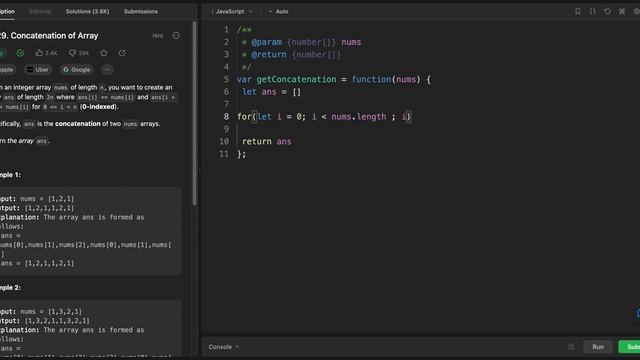Like the problem with the thumbs-up icon

(39, 53)
